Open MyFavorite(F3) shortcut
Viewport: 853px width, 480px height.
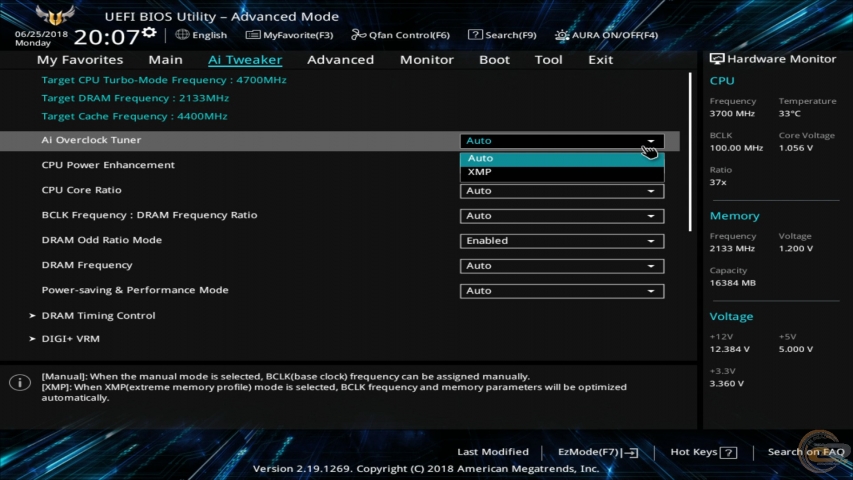(289, 35)
